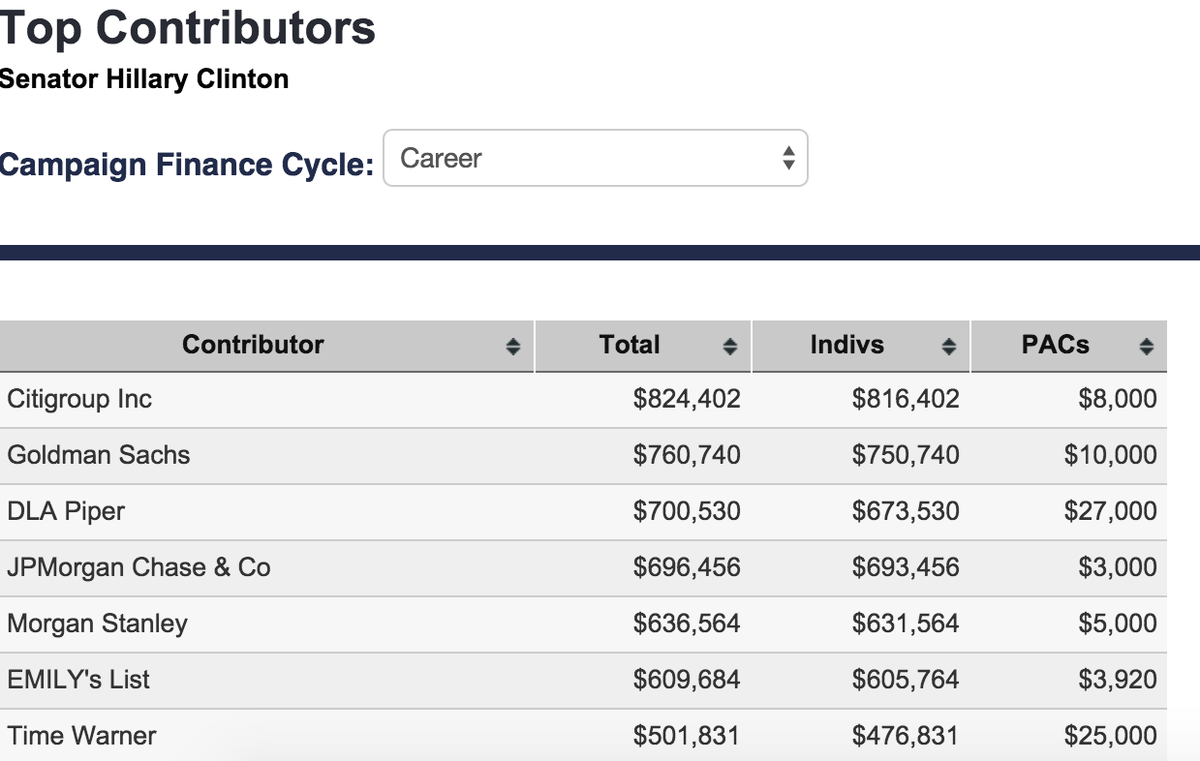Click the $673,530 Indivs value
The height and width of the screenshot is (761, 1200).
905,511
